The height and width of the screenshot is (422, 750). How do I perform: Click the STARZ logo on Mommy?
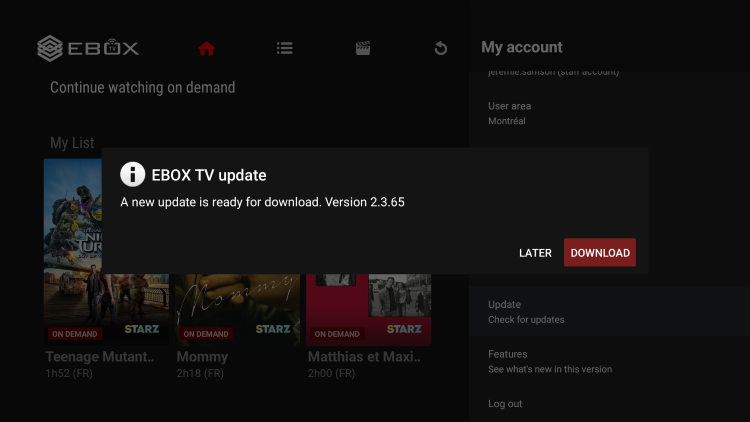point(273,329)
